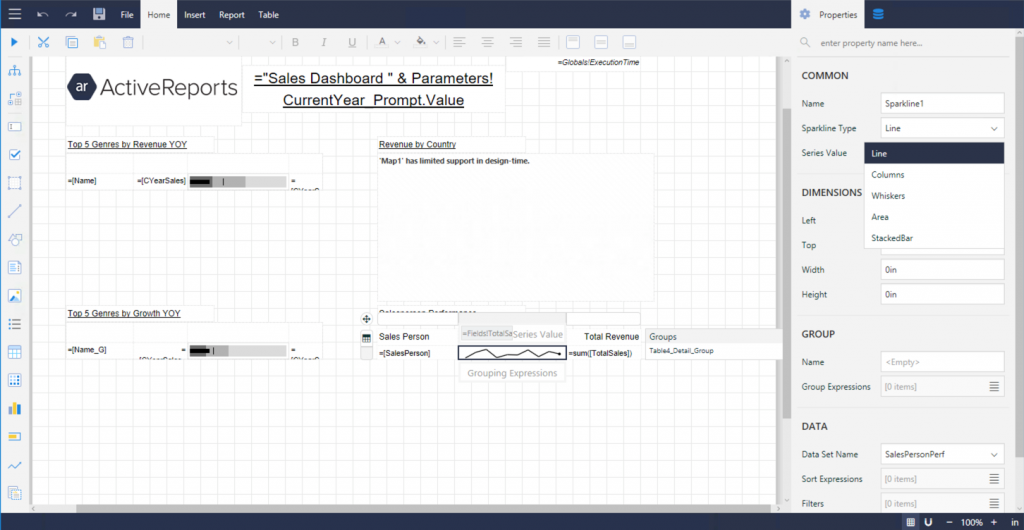Image resolution: width=1024 pixels, height=530 pixels.
Task: Open the hamburger menu
Action: (x=14, y=15)
